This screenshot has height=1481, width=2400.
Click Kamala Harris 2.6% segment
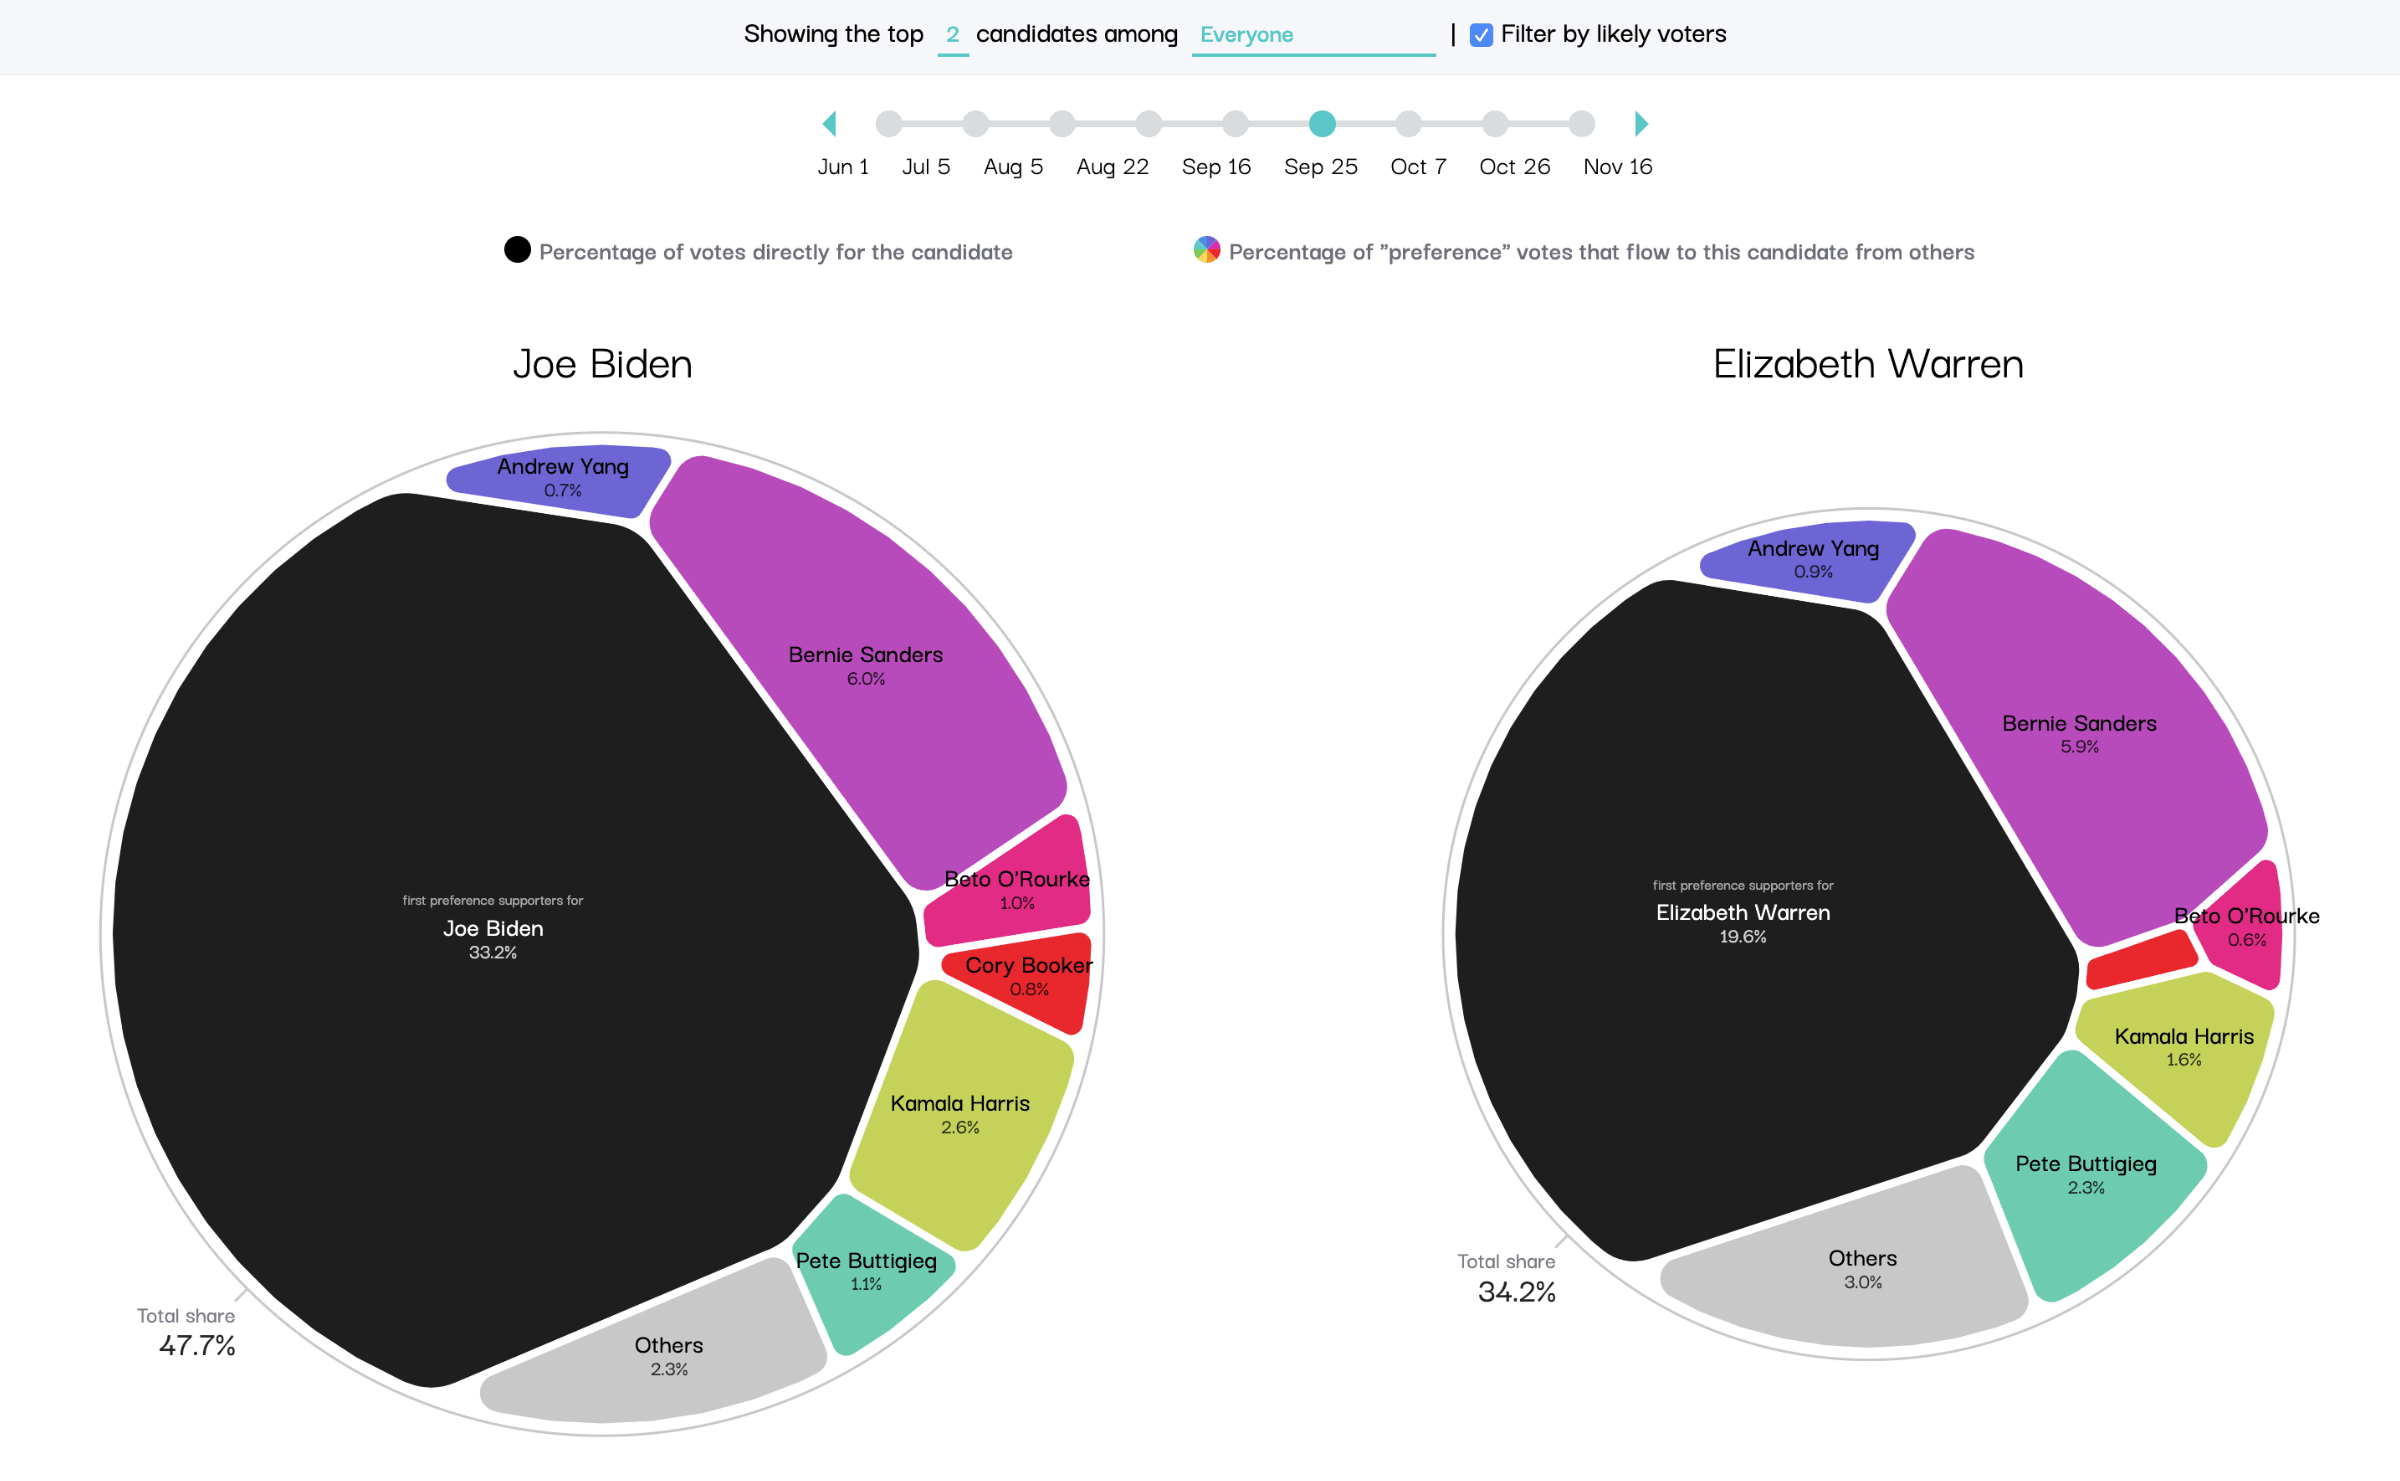tap(959, 1113)
